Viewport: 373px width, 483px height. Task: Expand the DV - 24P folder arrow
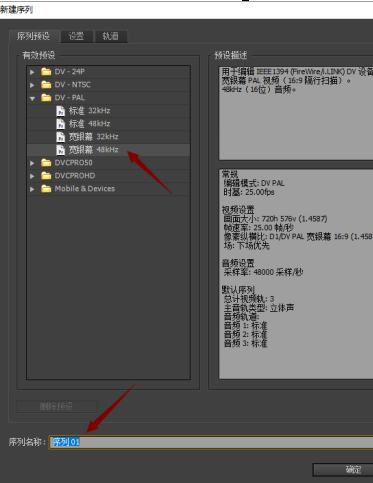click(x=32, y=72)
